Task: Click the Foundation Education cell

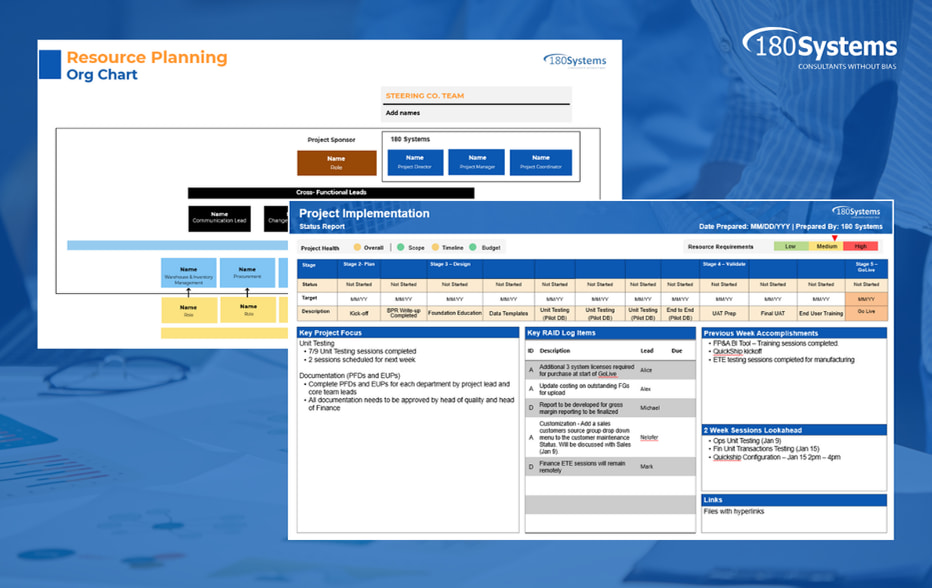Action: tap(455, 313)
